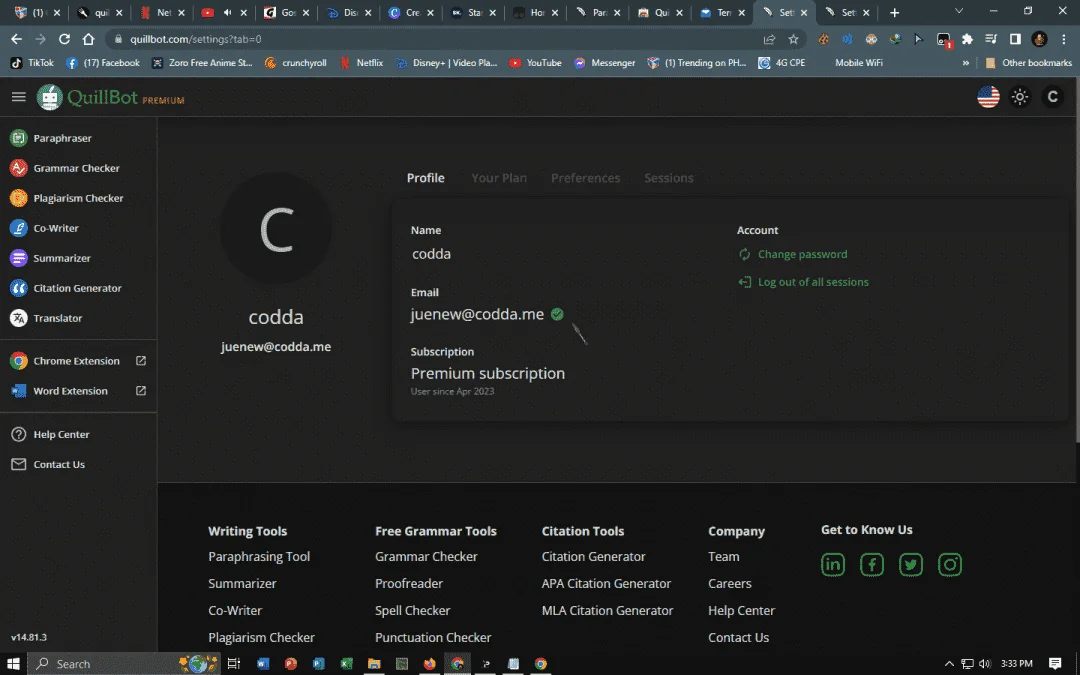
Task: Open the Plagiarism Checker sidebar icon
Action: pos(19,198)
